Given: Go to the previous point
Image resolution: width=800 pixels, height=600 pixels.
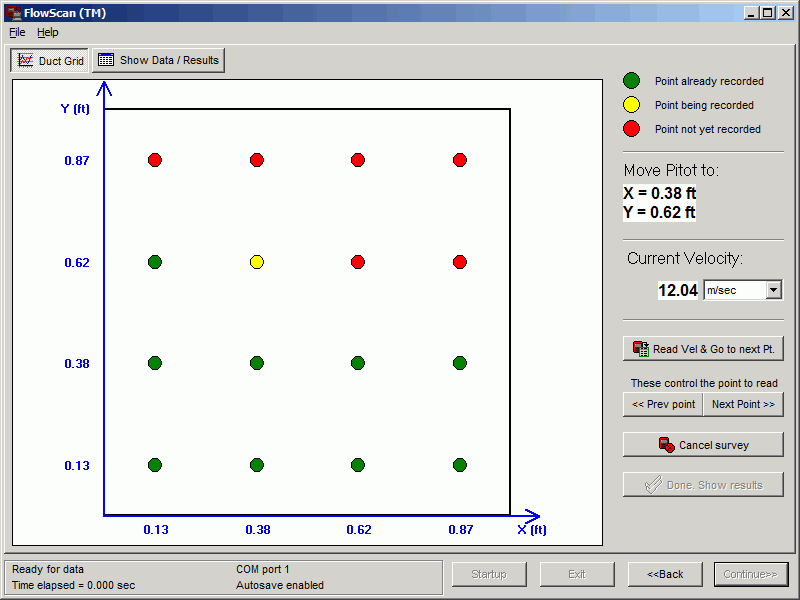Looking at the screenshot, I should point(662,405).
